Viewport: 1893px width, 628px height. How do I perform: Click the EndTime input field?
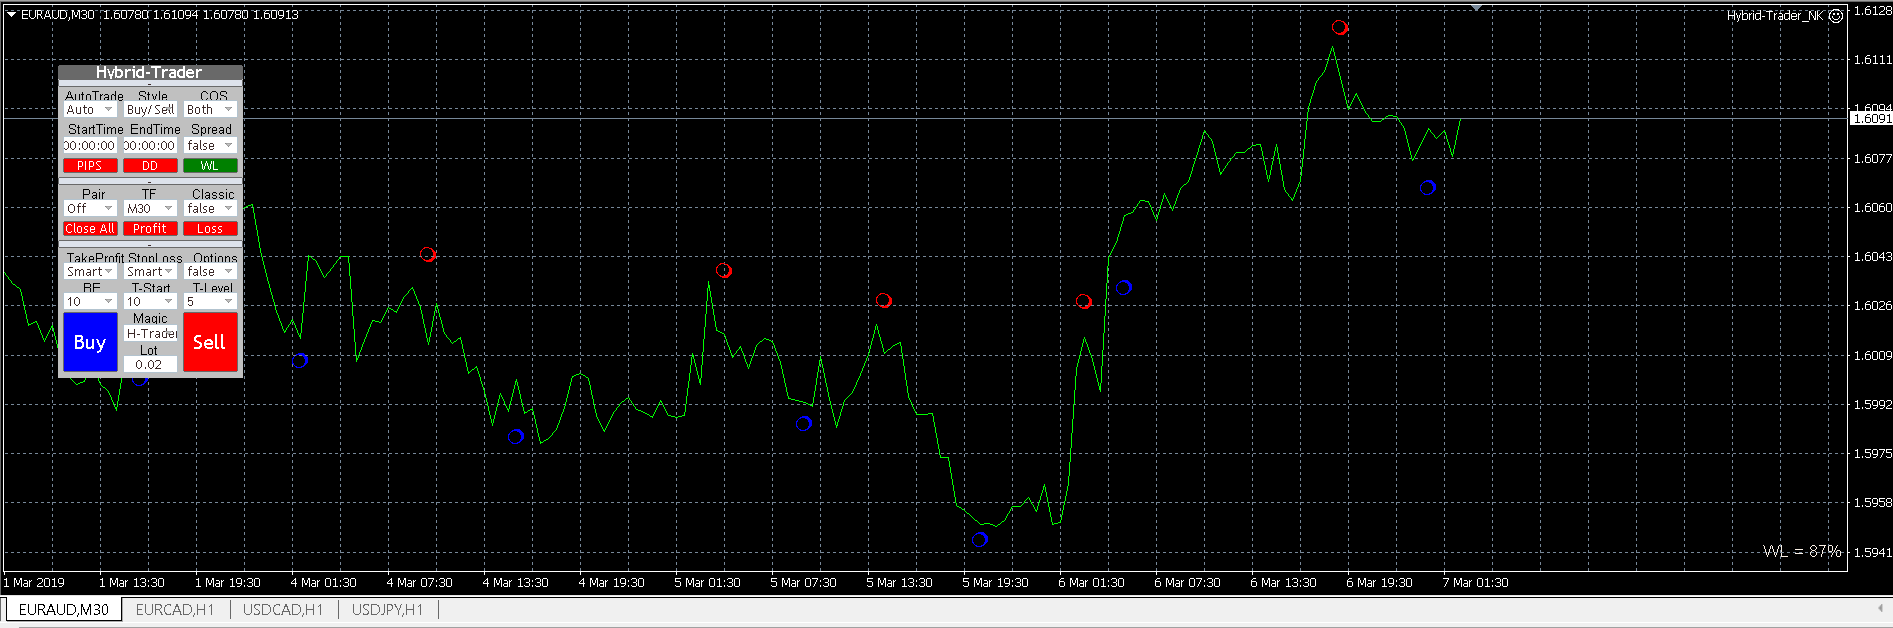150,146
